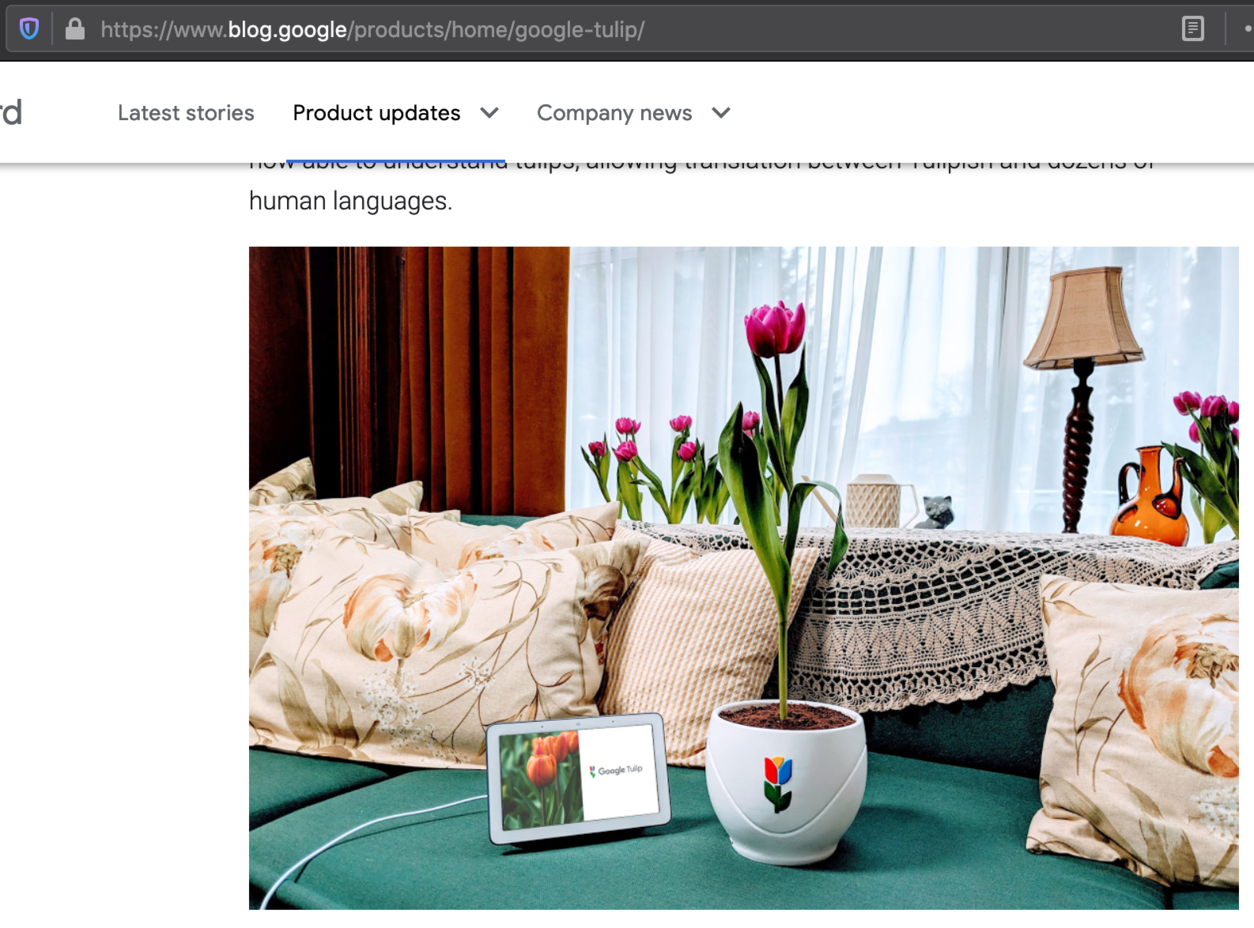Click the orange glass jug on the sill
This screenshot has width=1254, height=928.
[x=1147, y=498]
